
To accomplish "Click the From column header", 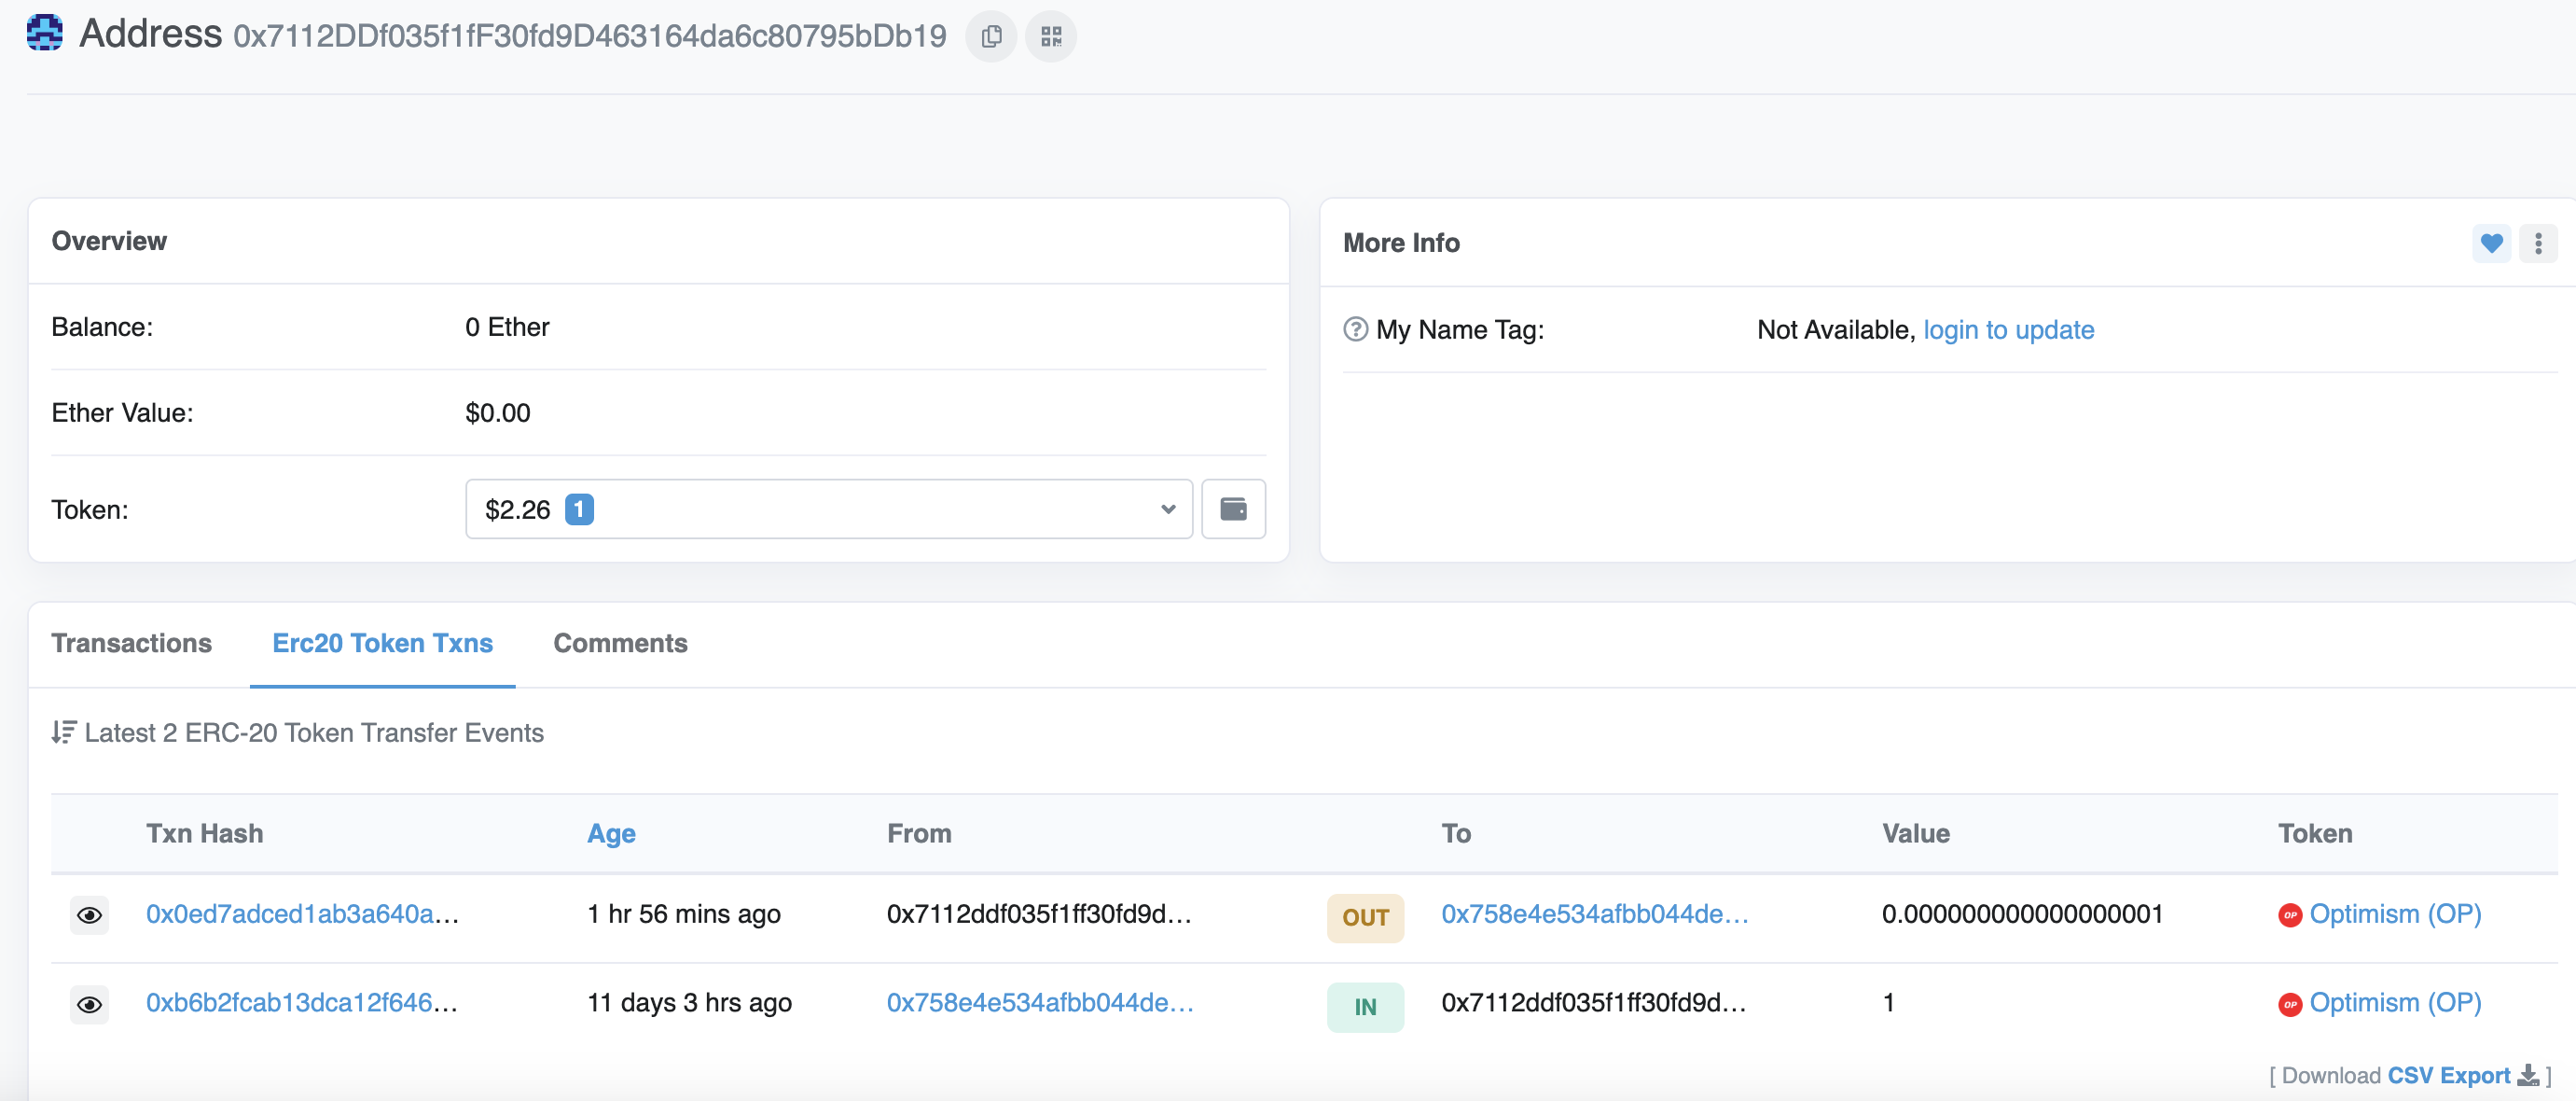I will (919, 833).
